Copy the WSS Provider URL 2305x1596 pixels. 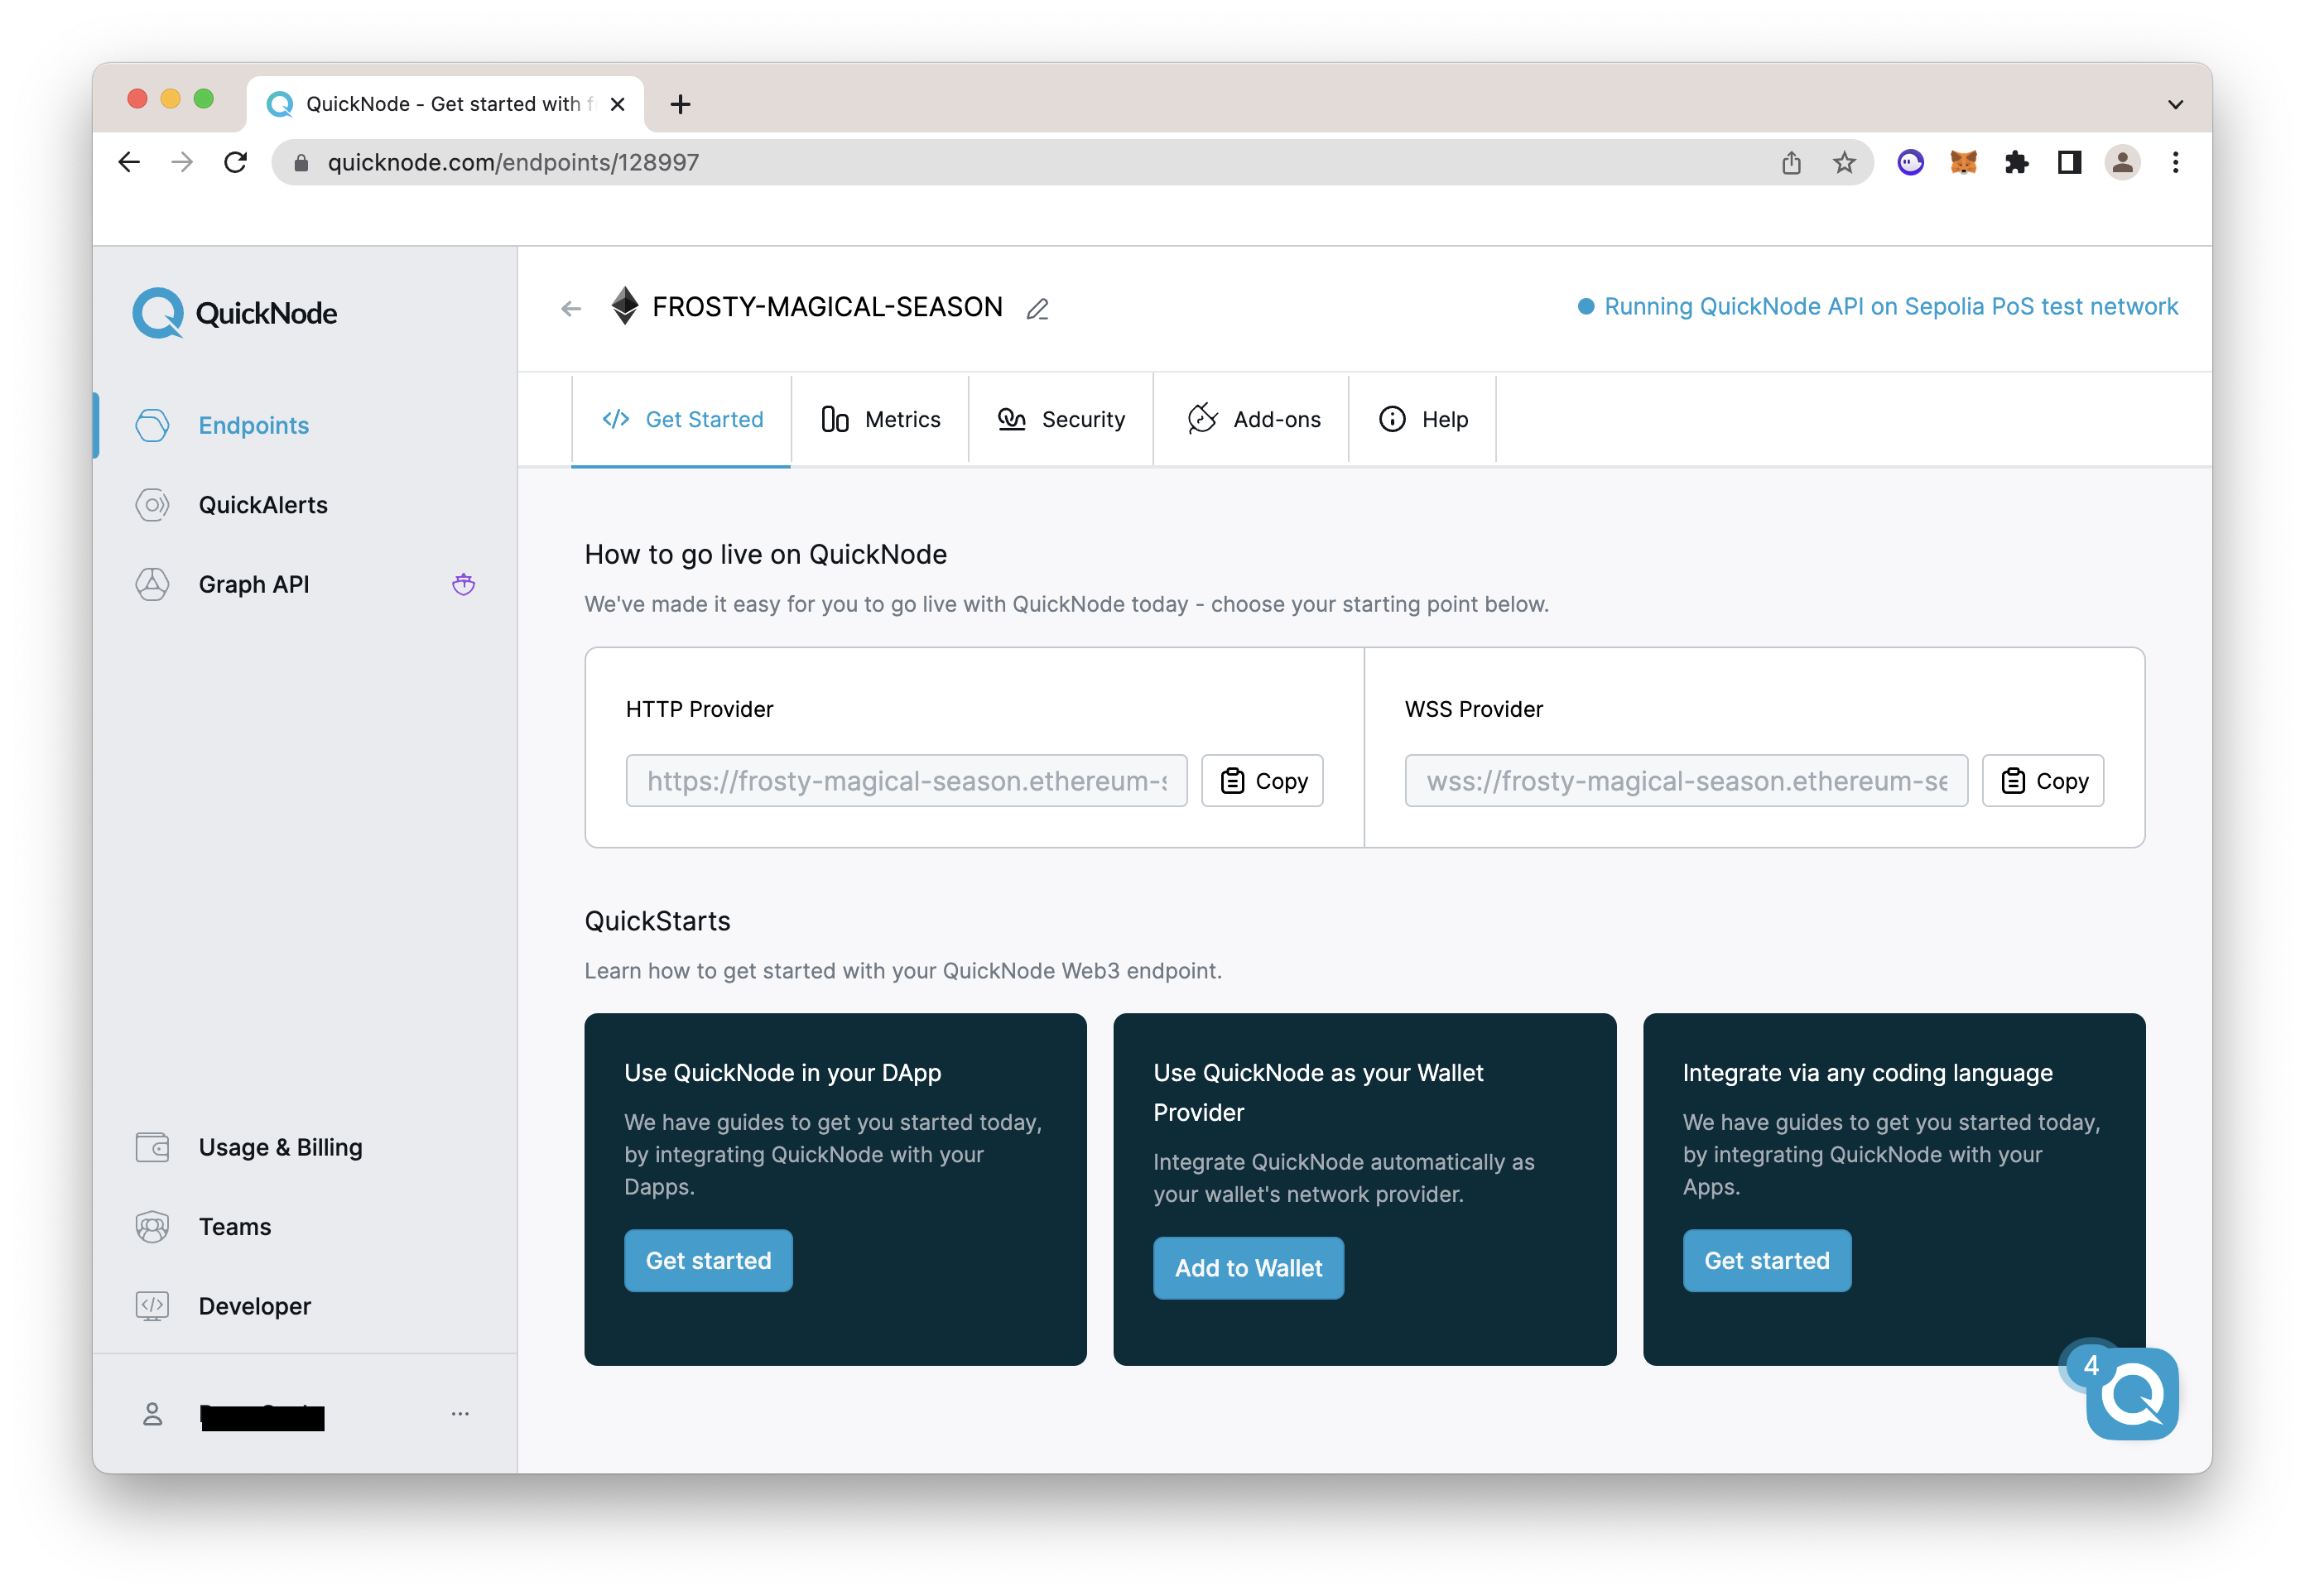[x=2043, y=781]
